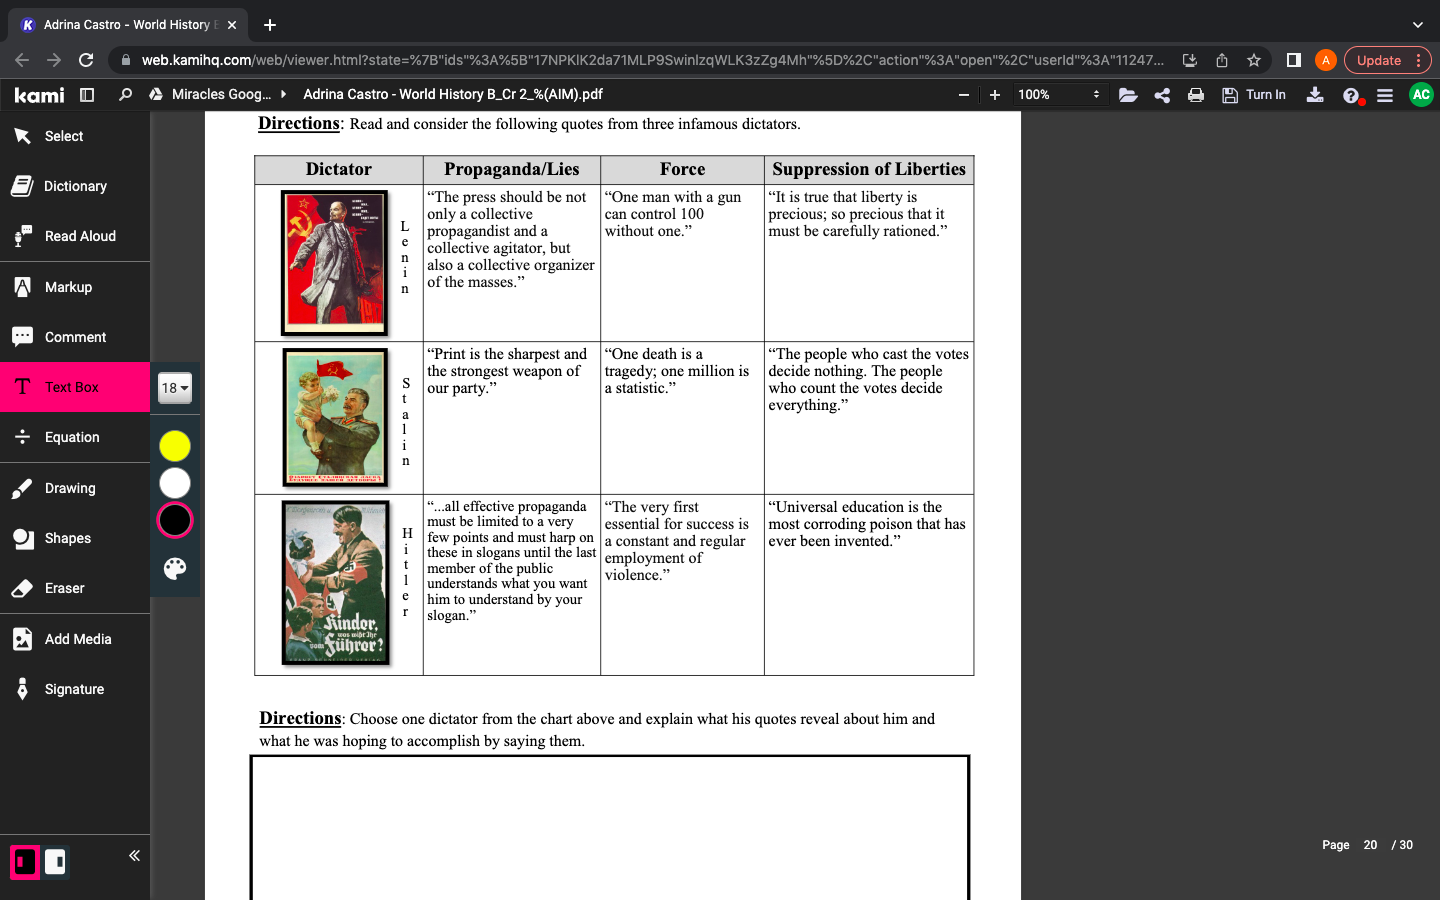Switch to the light theme toggle at bottom left
Screen dimensions: 1440x900
point(56,862)
